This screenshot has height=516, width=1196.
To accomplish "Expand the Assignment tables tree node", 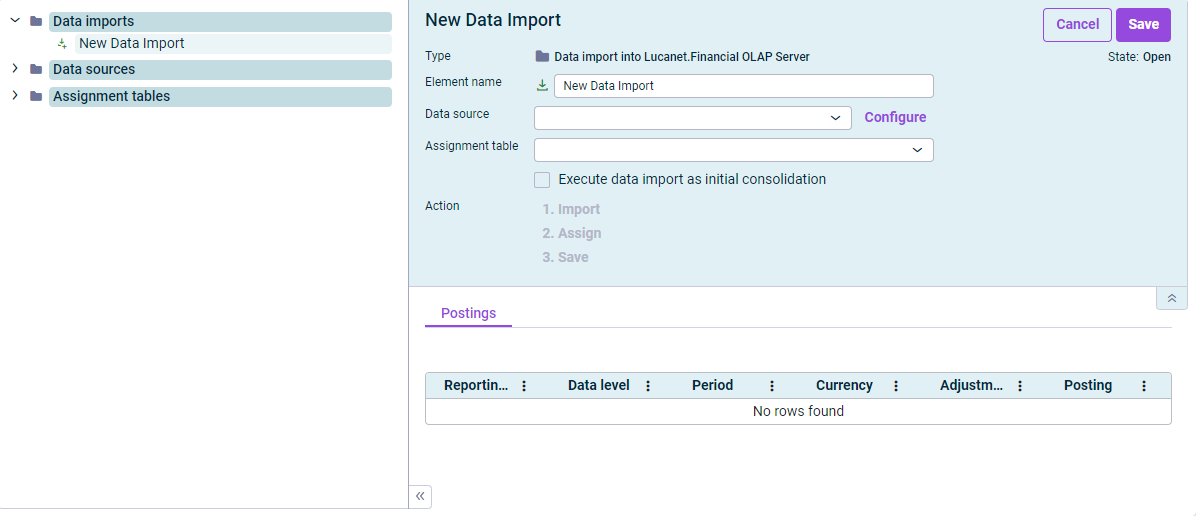I will (14, 95).
